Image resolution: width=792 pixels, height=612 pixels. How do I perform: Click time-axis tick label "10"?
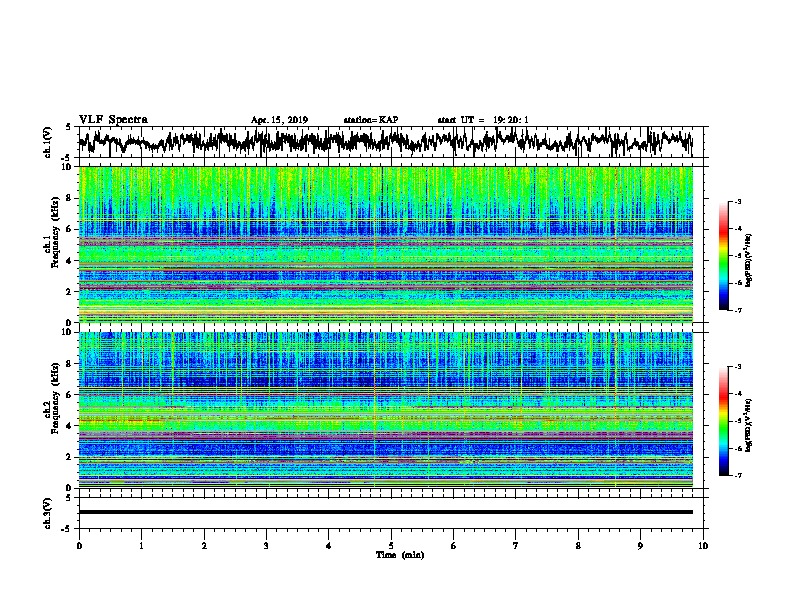point(703,546)
